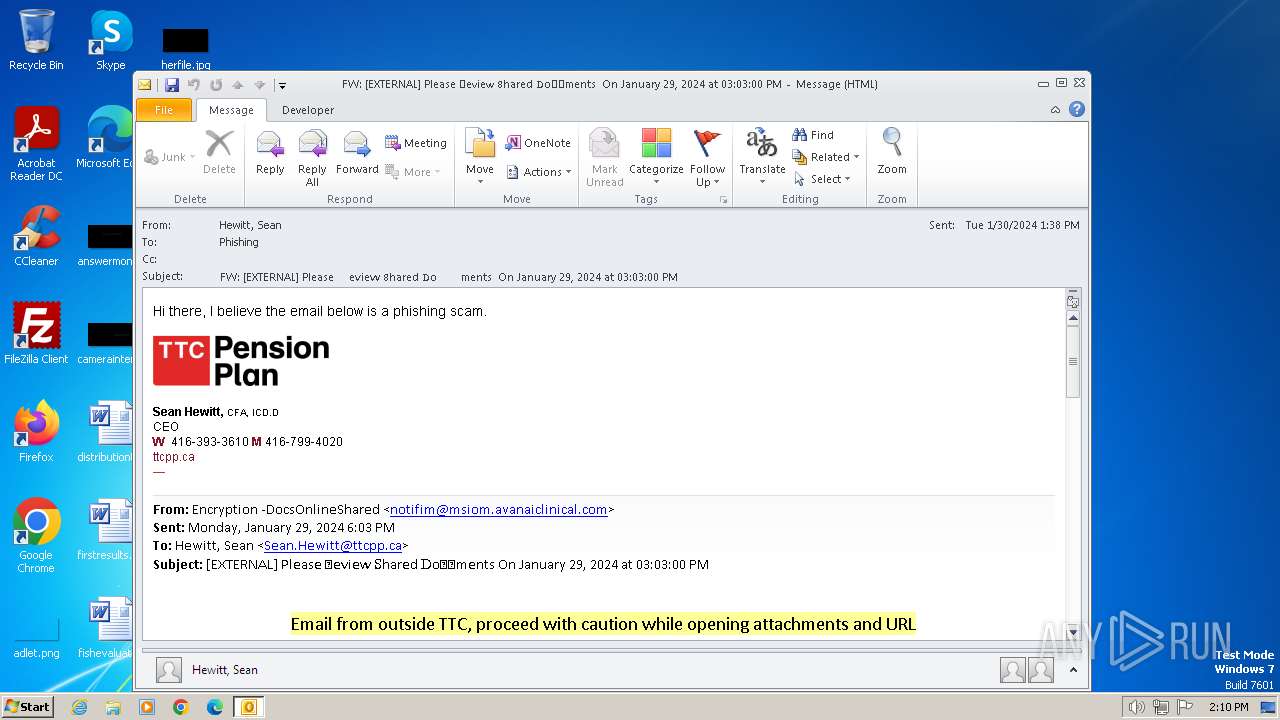Expand the People Pane chevron
This screenshot has width=1280, height=720.
1073,670
